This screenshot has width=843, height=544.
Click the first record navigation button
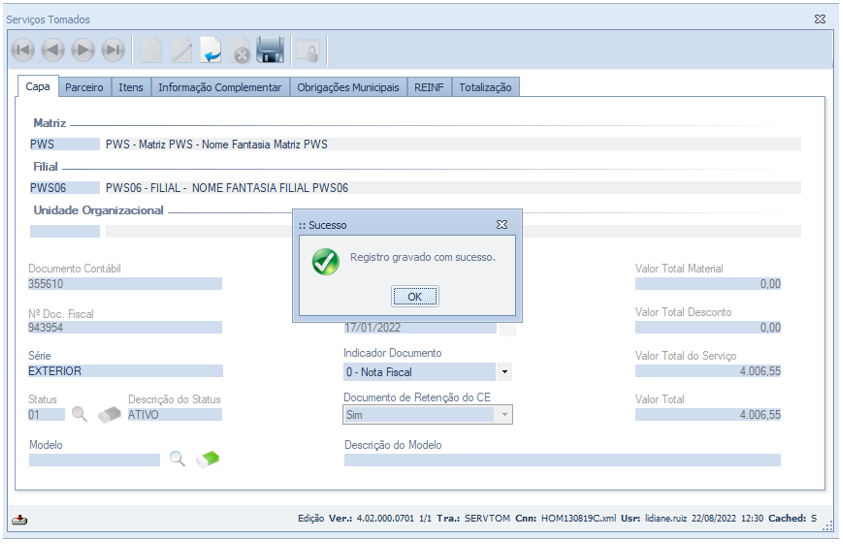click(x=23, y=49)
